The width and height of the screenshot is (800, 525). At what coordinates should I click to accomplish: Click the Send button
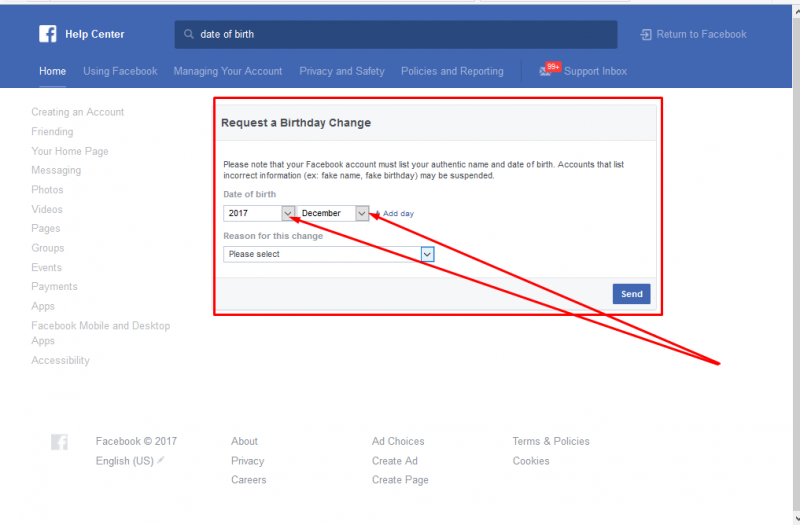tap(632, 294)
